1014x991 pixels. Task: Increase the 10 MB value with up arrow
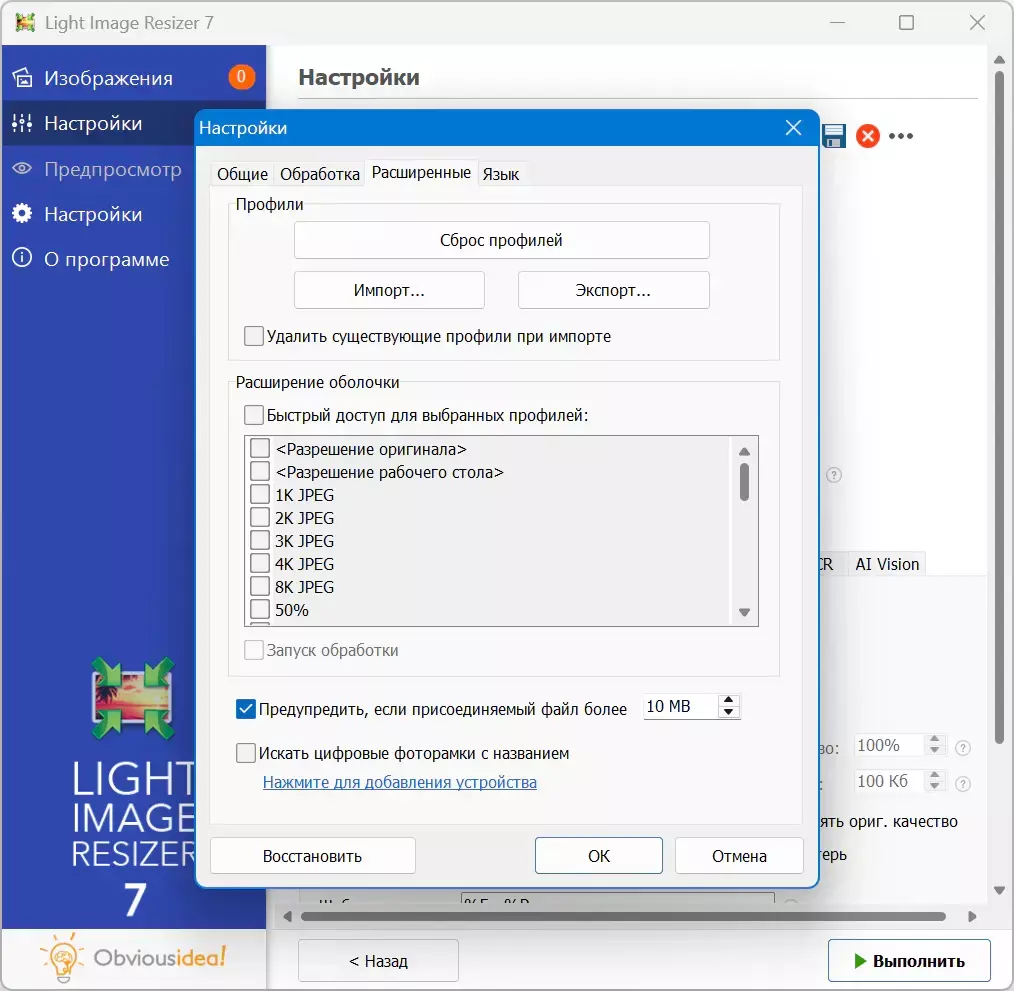coord(730,701)
